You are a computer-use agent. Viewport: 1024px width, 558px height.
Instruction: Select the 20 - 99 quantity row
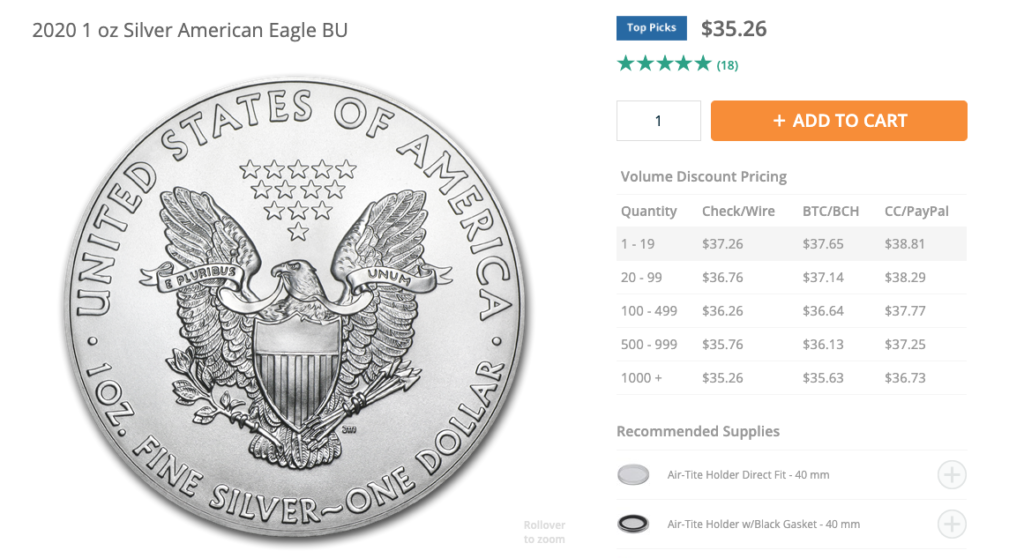pyautogui.click(x=792, y=278)
